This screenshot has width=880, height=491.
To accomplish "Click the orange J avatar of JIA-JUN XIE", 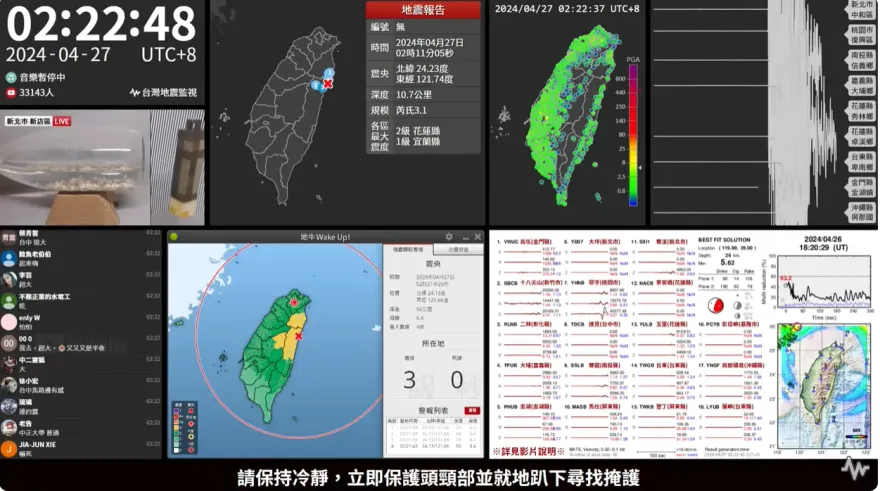I will [x=8, y=449].
